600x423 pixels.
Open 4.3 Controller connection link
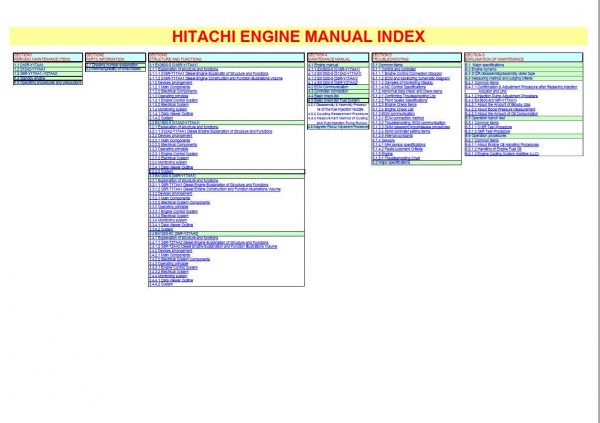tap(328, 91)
